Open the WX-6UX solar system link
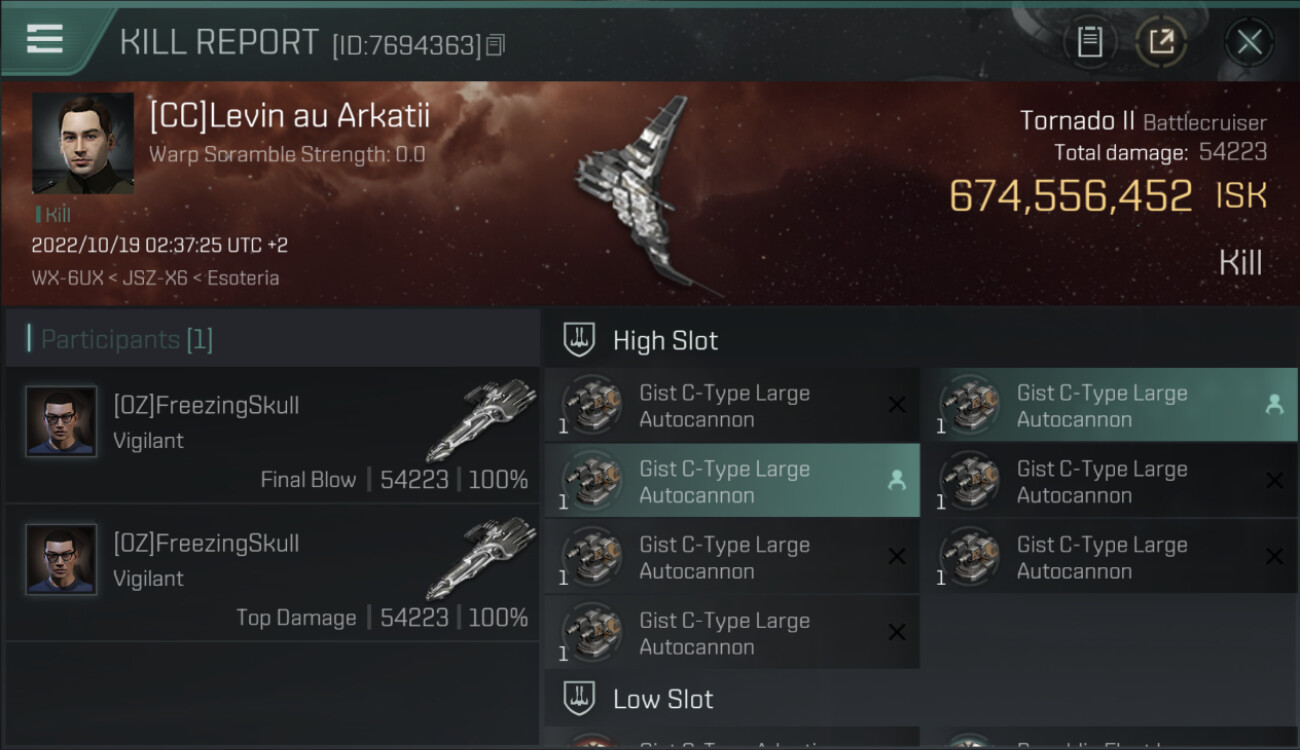This screenshot has width=1300, height=750. point(67,278)
